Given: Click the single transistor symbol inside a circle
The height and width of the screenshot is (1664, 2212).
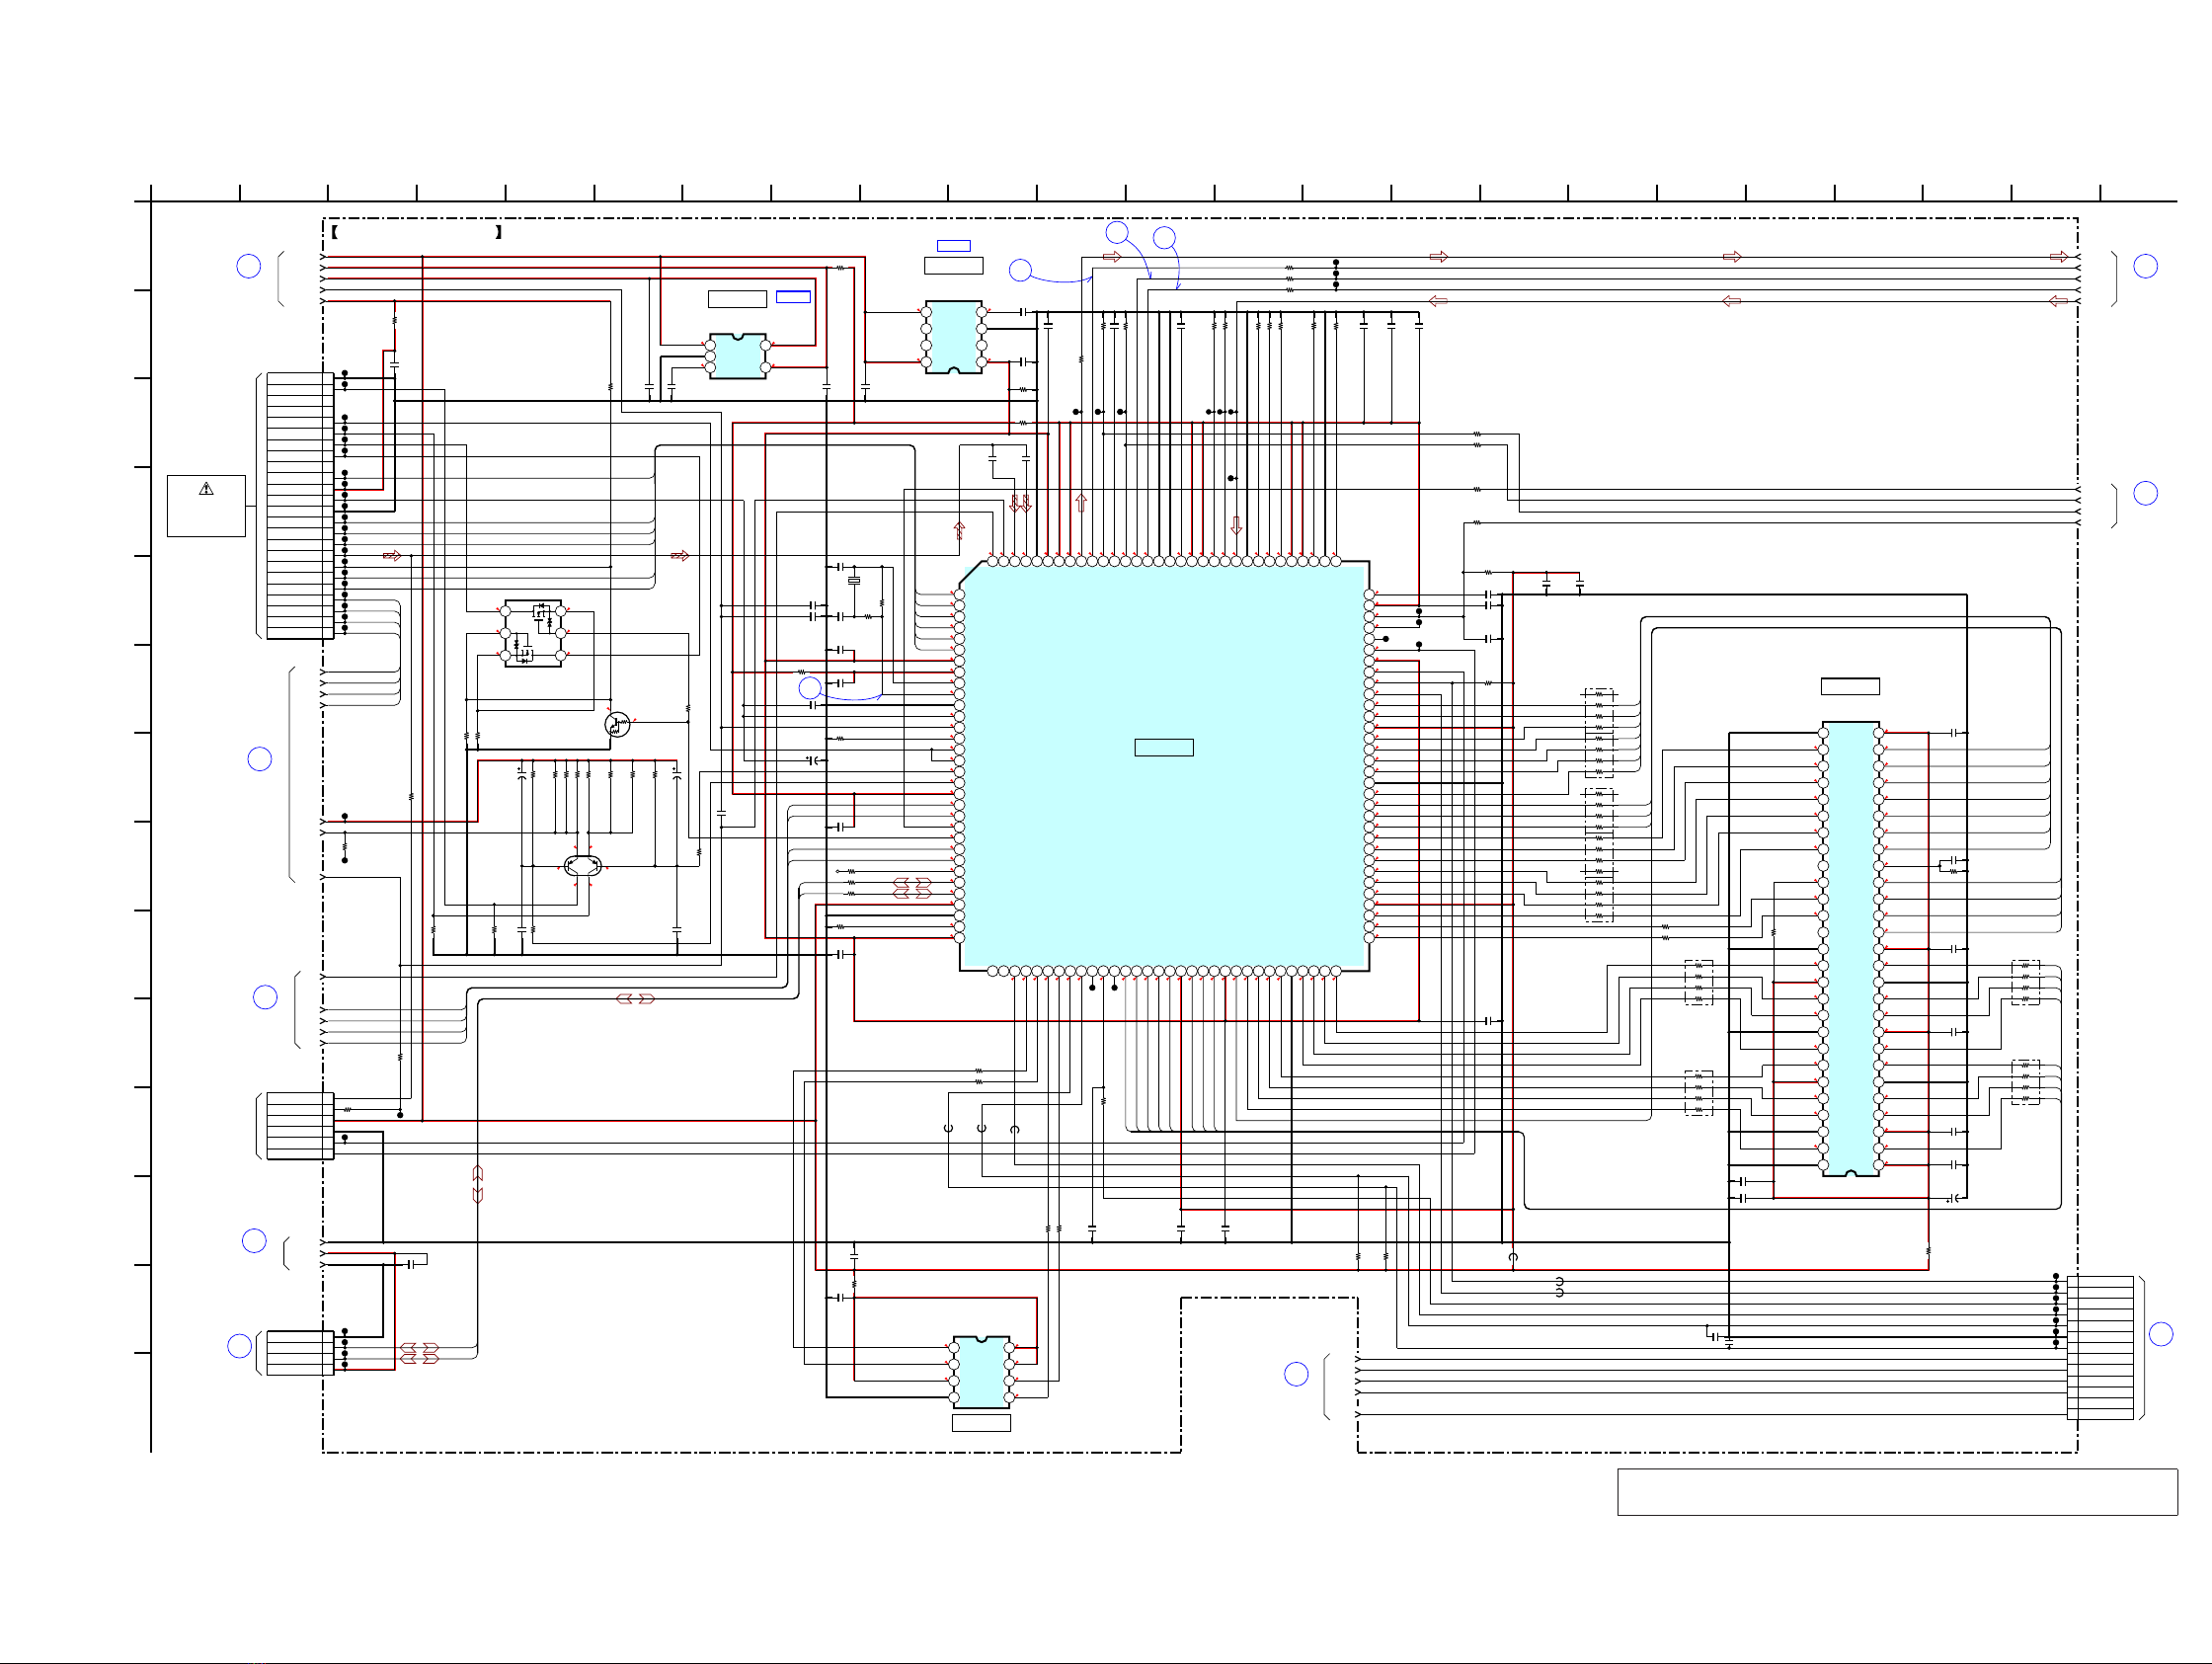Looking at the screenshot, I should 617,724.
